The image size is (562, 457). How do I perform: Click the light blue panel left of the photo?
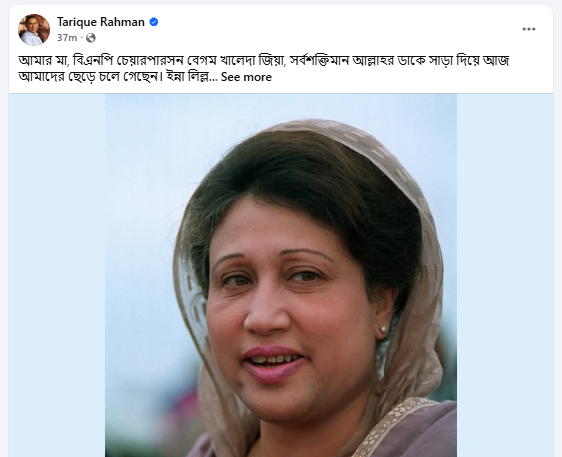point(57,275)
